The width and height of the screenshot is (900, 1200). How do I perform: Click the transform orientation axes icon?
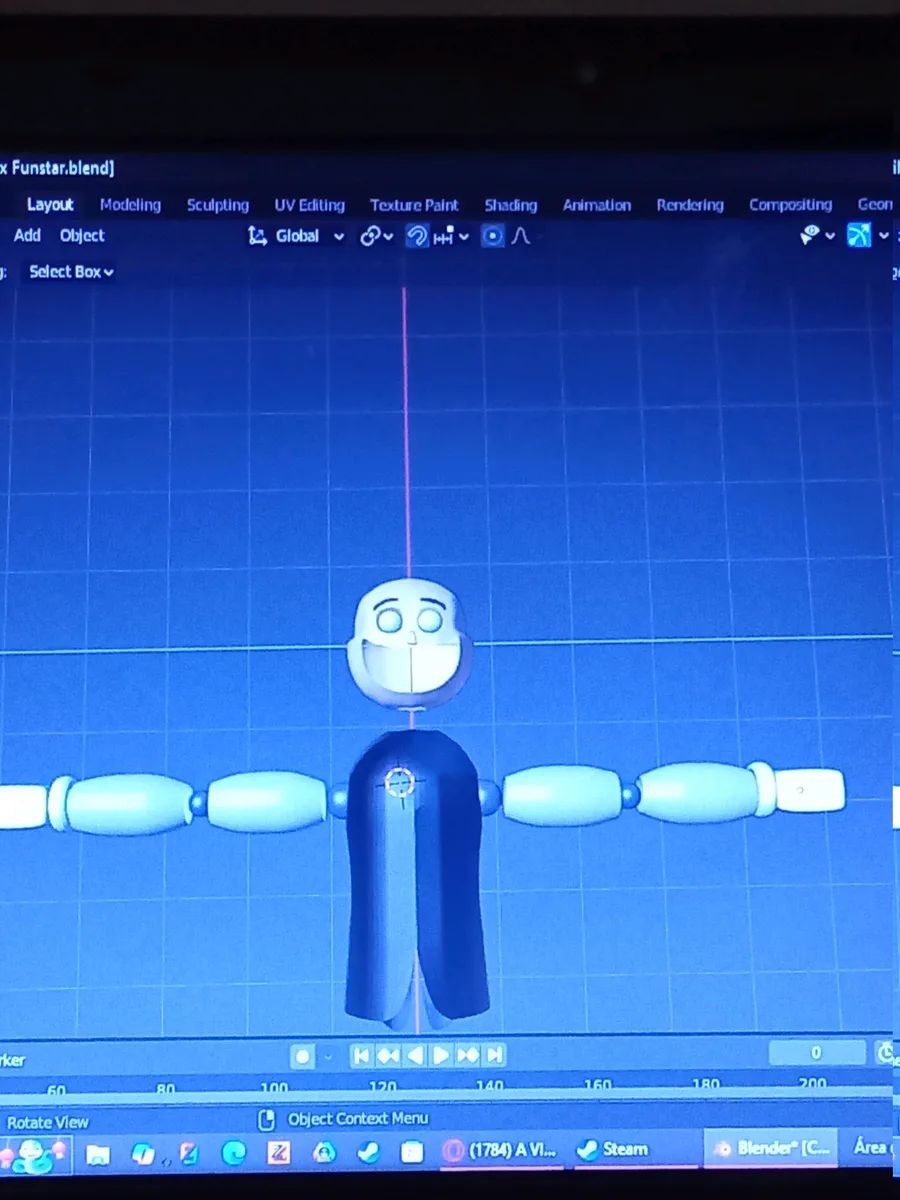257,236
